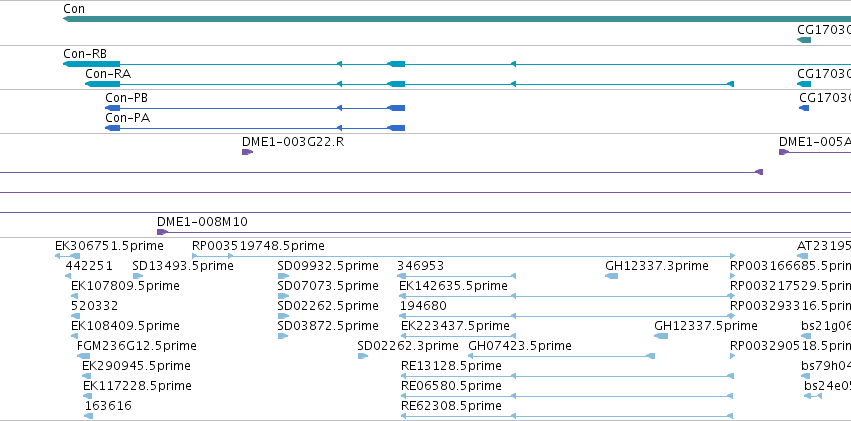Click the Con-RA transcript label

click(x=108, y=74)
